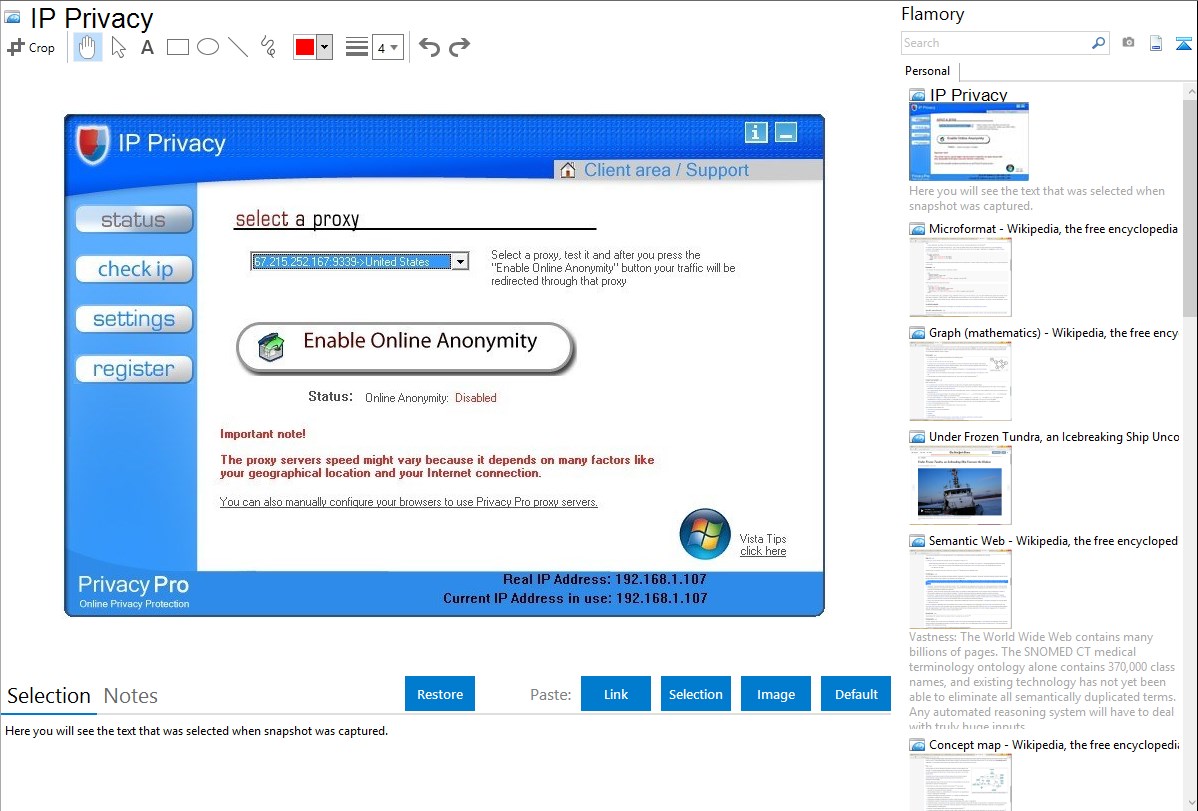The width and height of the screenshot is (1198, 811).
Task: Click the Current IP Address in use text
Action: tap(575, 599)
